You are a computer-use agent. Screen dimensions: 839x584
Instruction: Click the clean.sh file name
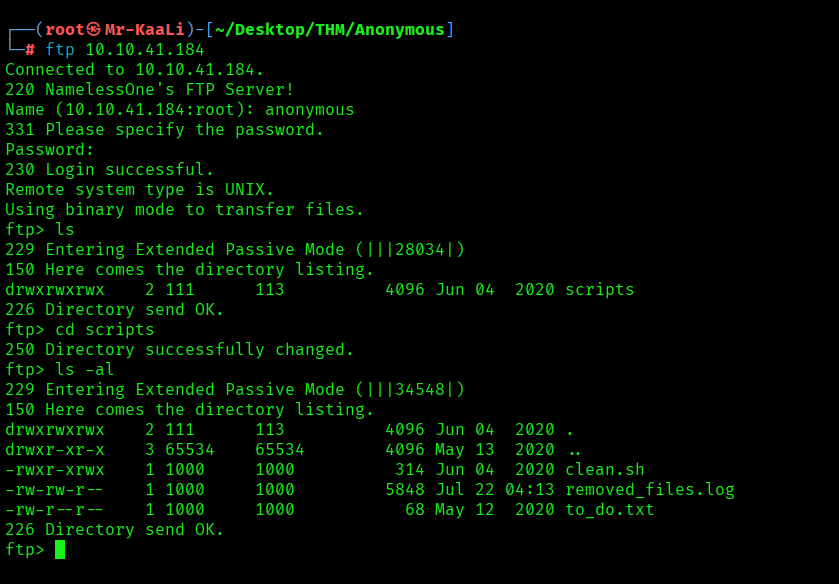pos(604,469)
